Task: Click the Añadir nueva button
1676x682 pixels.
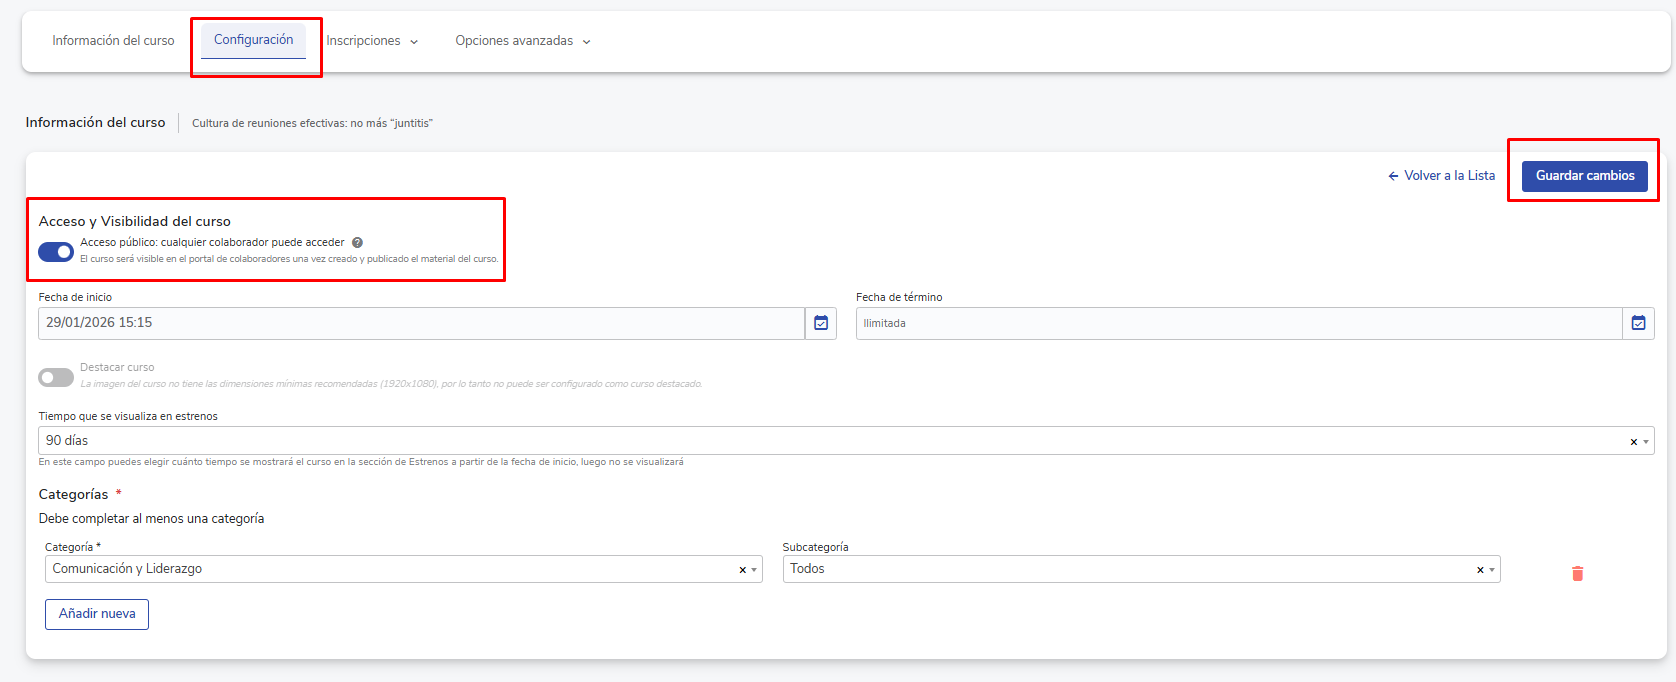Action: pos(97,614)
